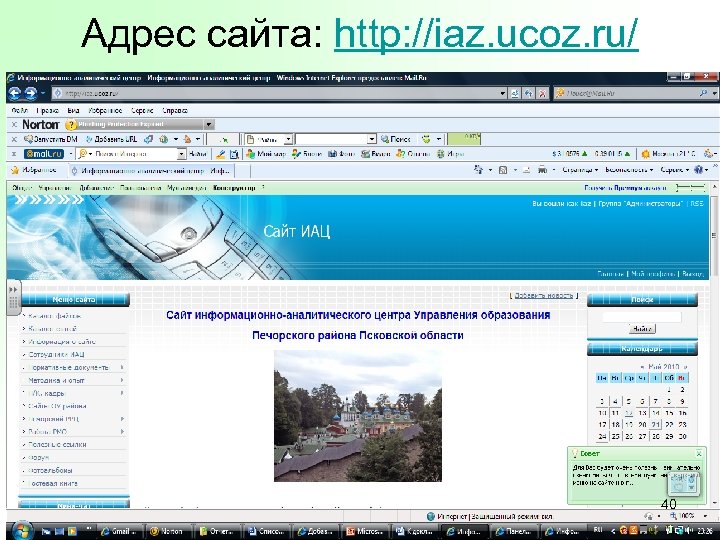
Task: Open the Справка menu
Action: (x=174, y=110)
